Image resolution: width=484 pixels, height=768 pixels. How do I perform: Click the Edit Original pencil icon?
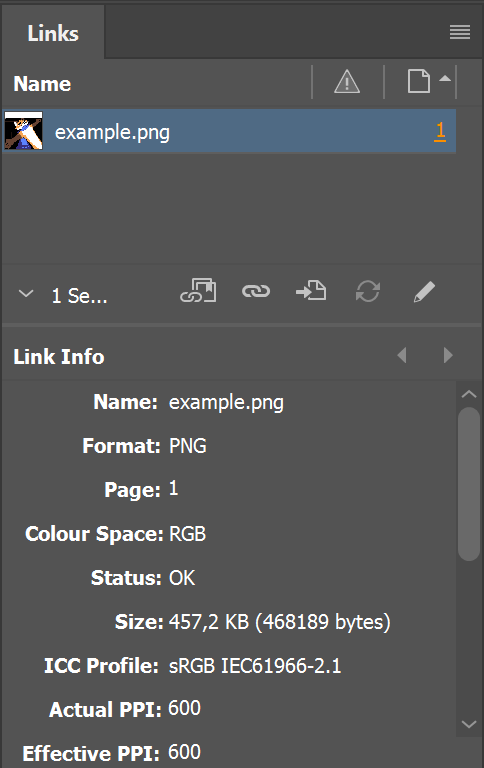tap(424, 291)
